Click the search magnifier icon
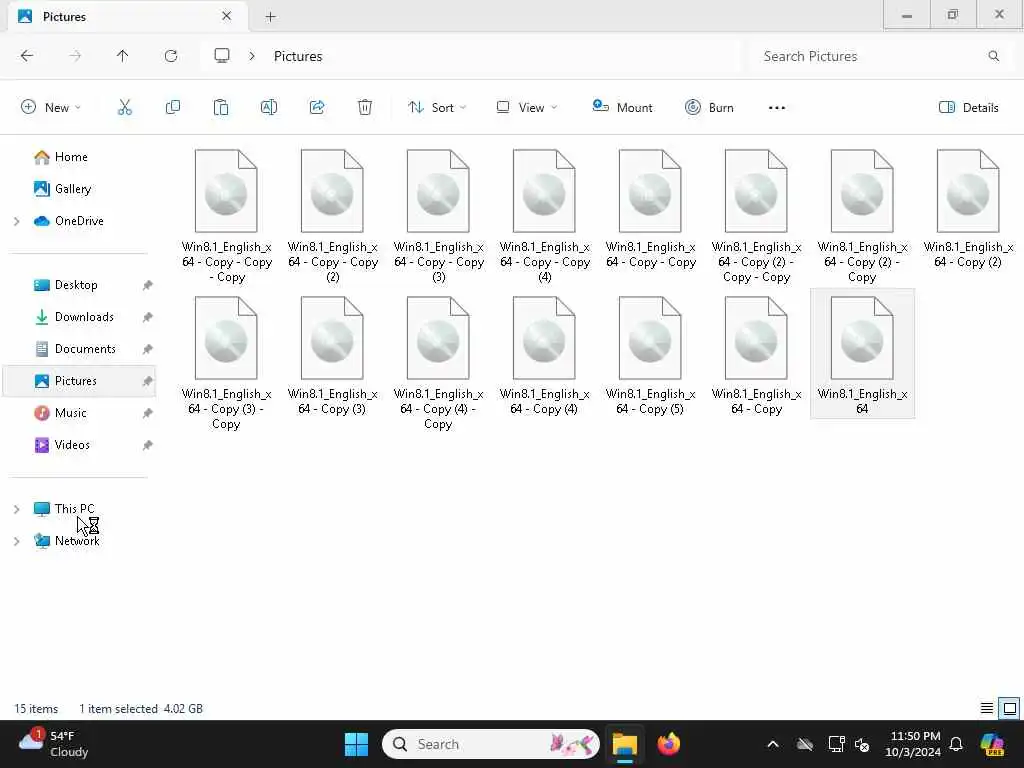 coord(993,56)
